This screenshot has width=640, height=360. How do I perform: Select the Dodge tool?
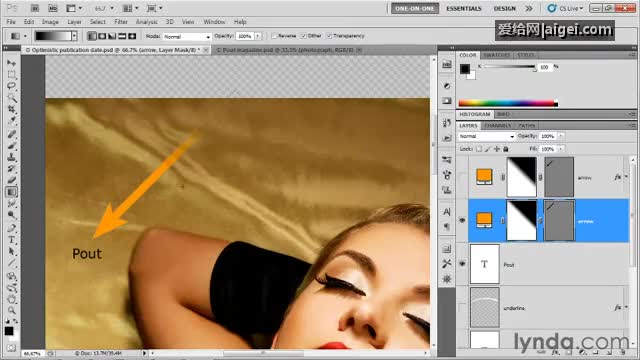pyautogui.click(x=11, y=215)
